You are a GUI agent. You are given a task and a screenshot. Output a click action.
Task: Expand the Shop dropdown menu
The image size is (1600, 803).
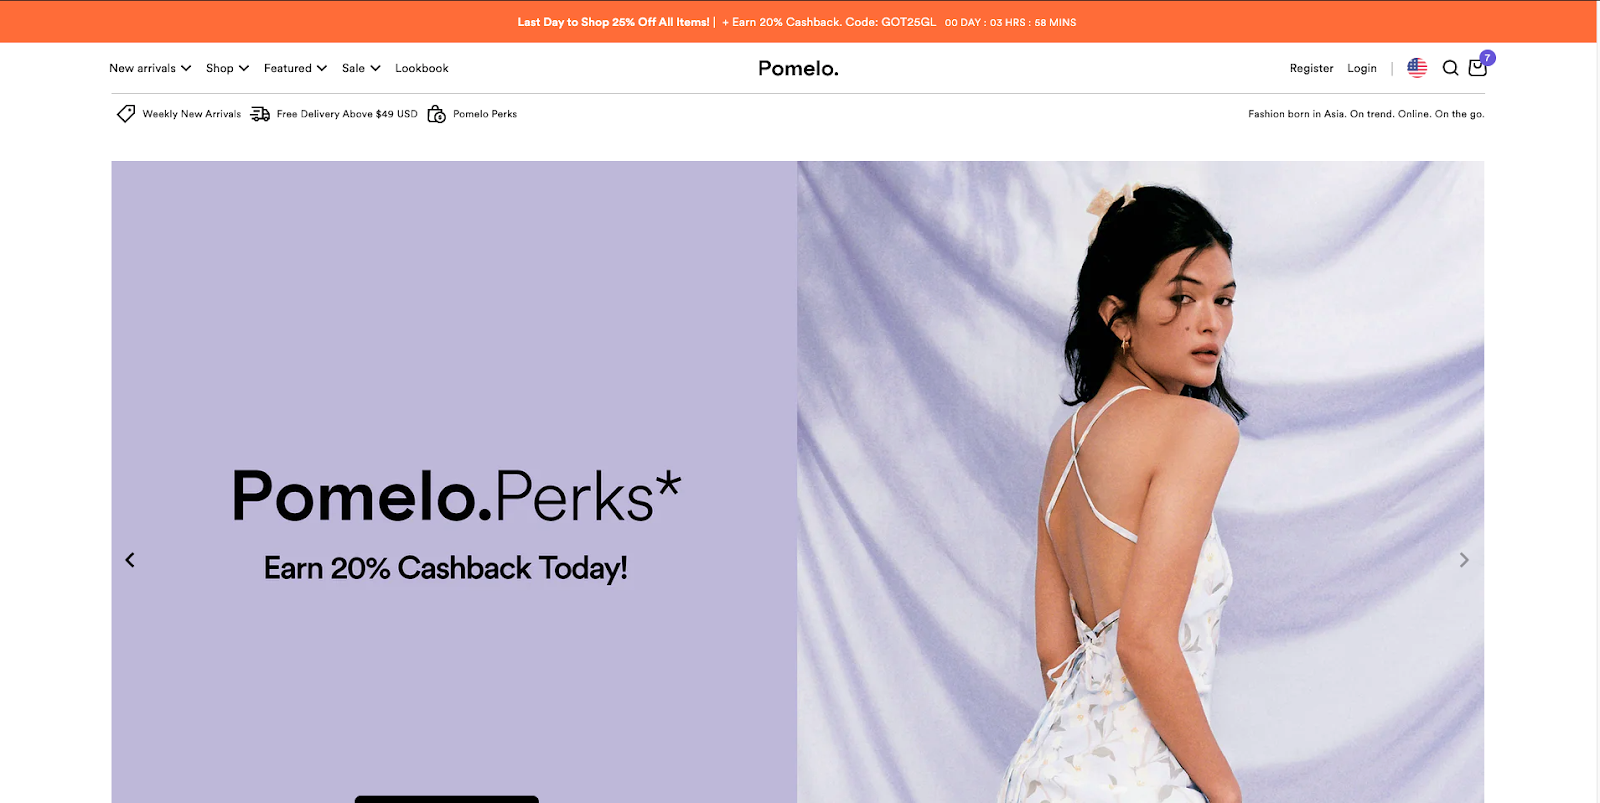click(x=228, y=68)
